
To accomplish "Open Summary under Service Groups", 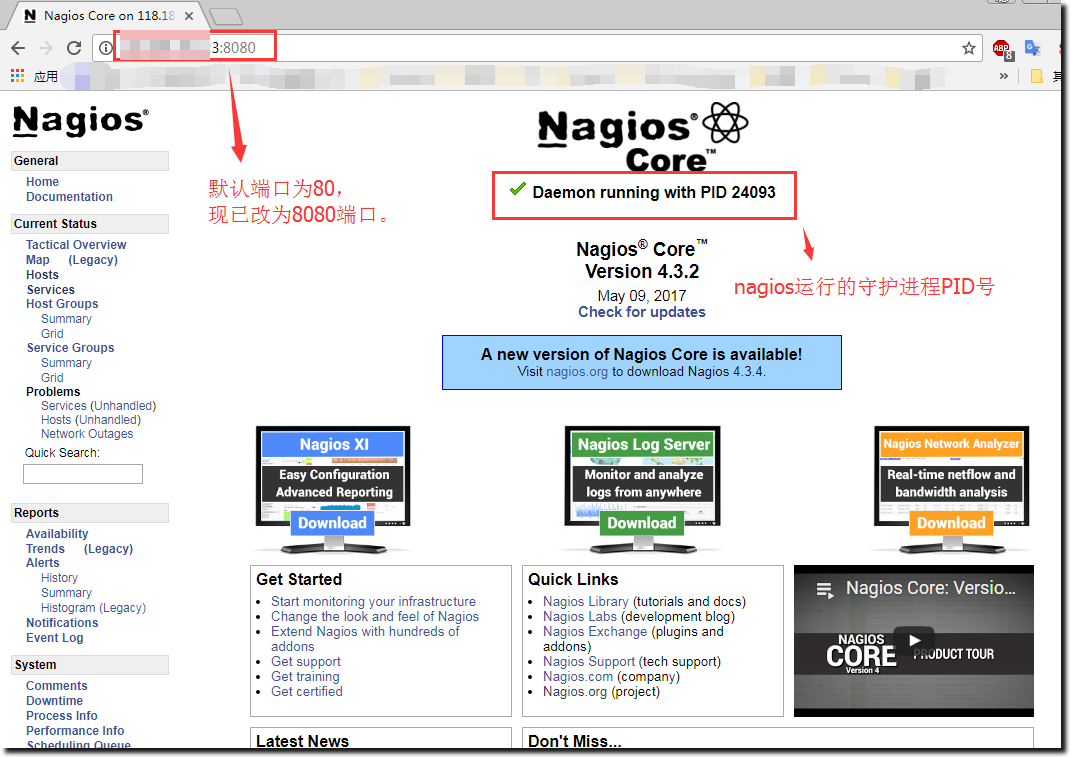I will tap(66, 363).
